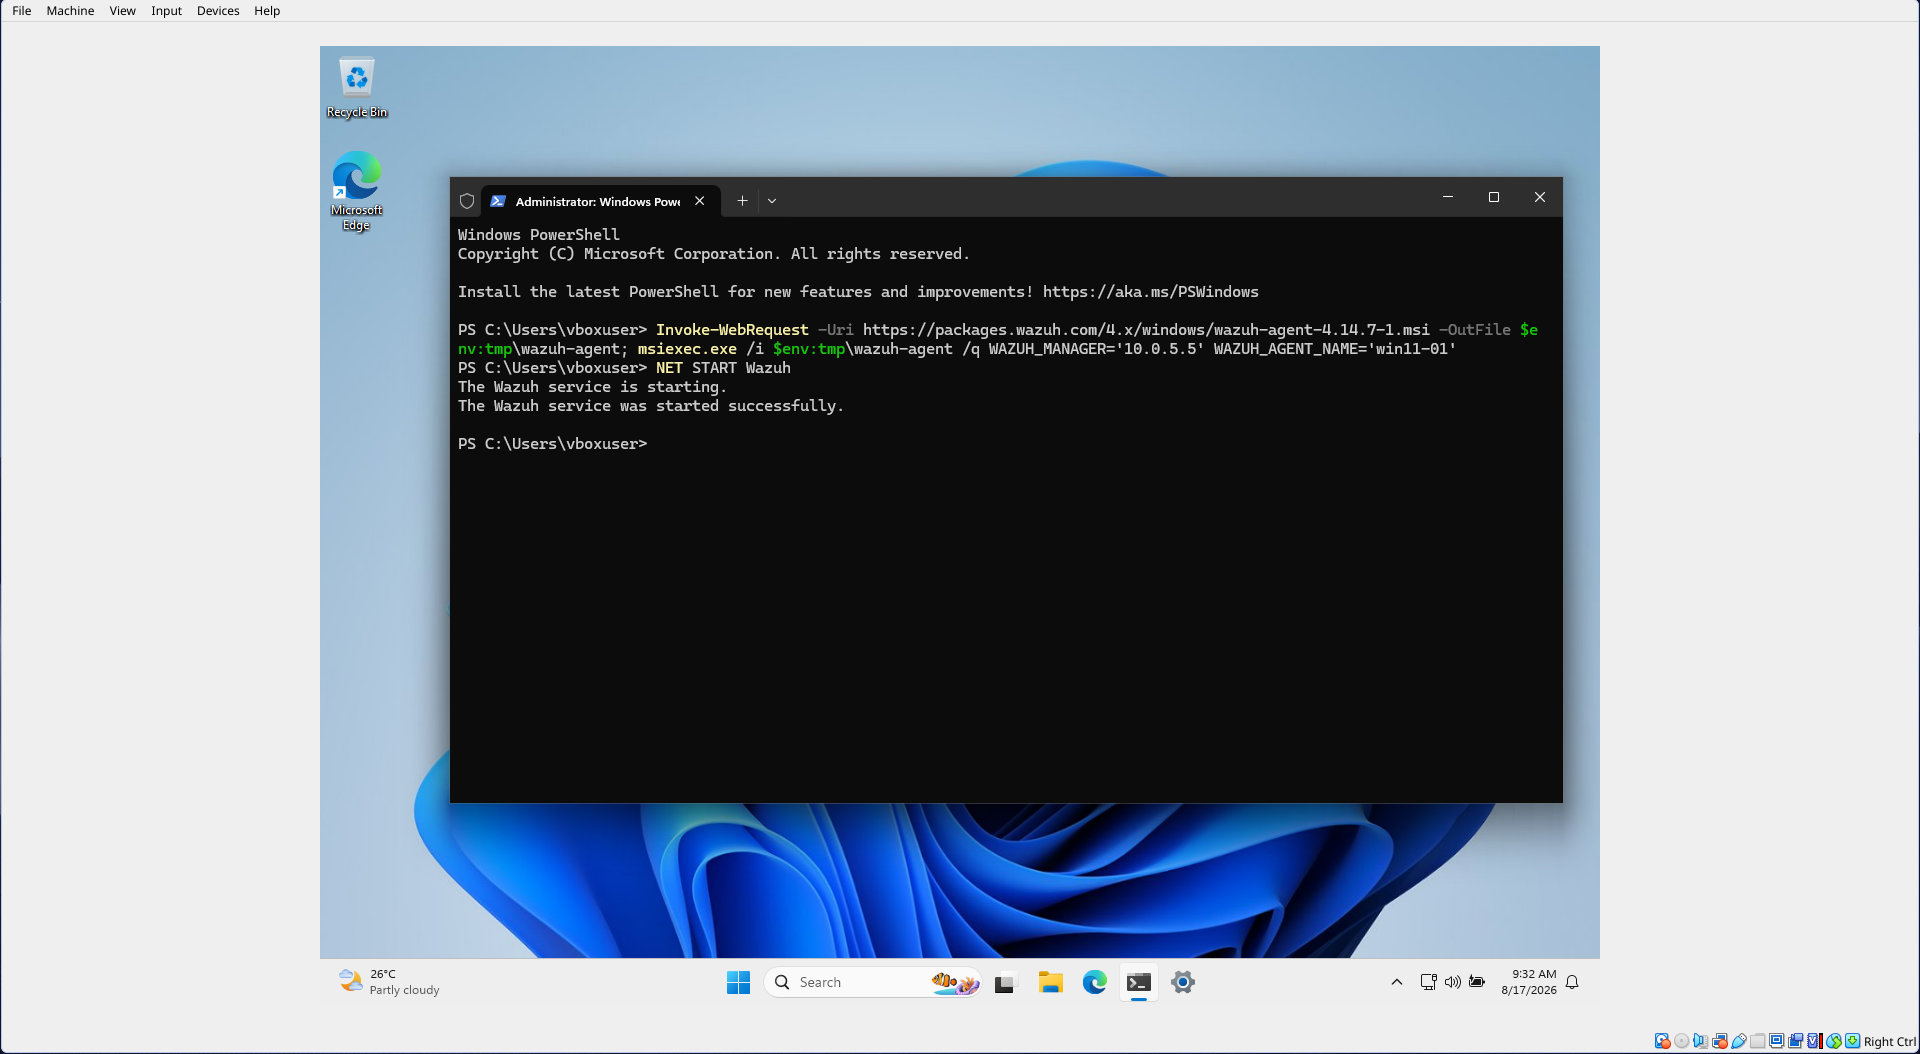Click the last PS C:\Users\vboxuser> prompt
The height and width of the screenshot is (1054, 1920).
(x=552, y=444)
